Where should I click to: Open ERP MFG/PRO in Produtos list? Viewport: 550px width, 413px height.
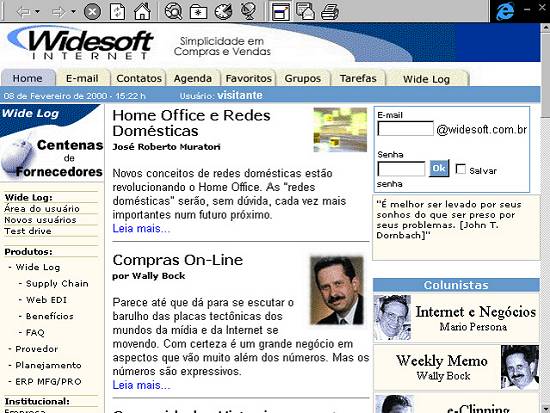tap(48, 381)
